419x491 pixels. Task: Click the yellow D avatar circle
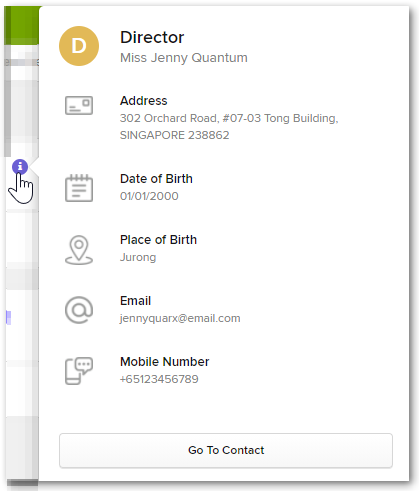point(79,46)
